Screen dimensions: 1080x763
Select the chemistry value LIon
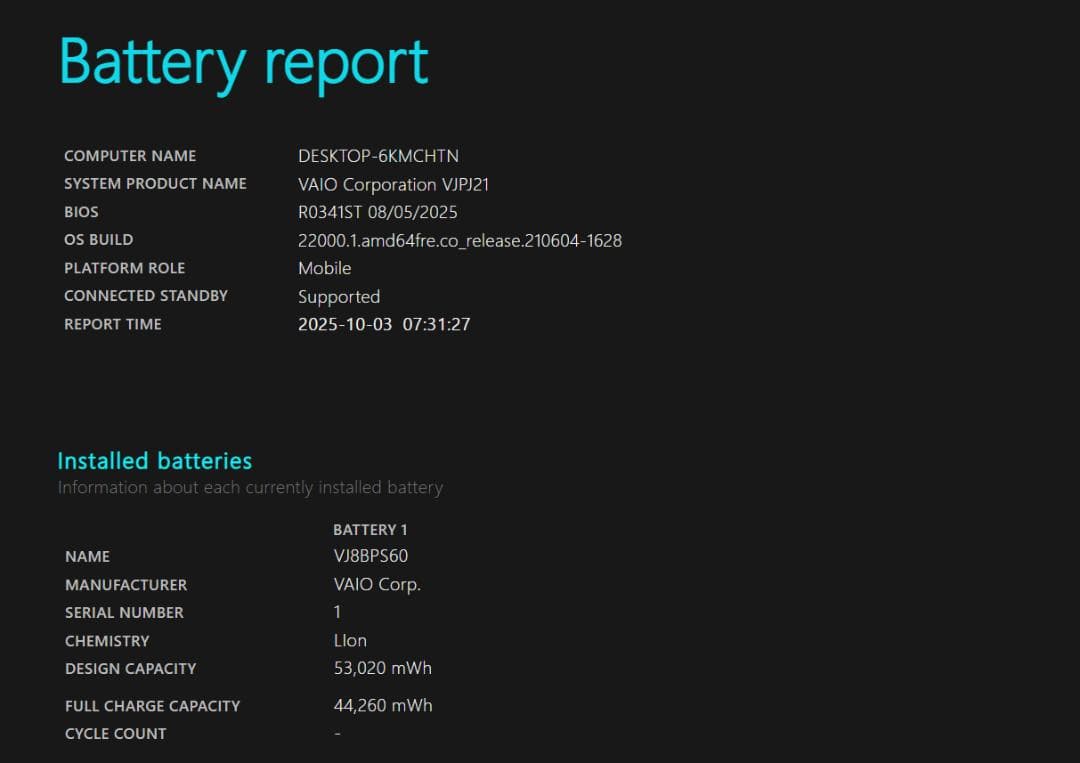click(350, 640)
